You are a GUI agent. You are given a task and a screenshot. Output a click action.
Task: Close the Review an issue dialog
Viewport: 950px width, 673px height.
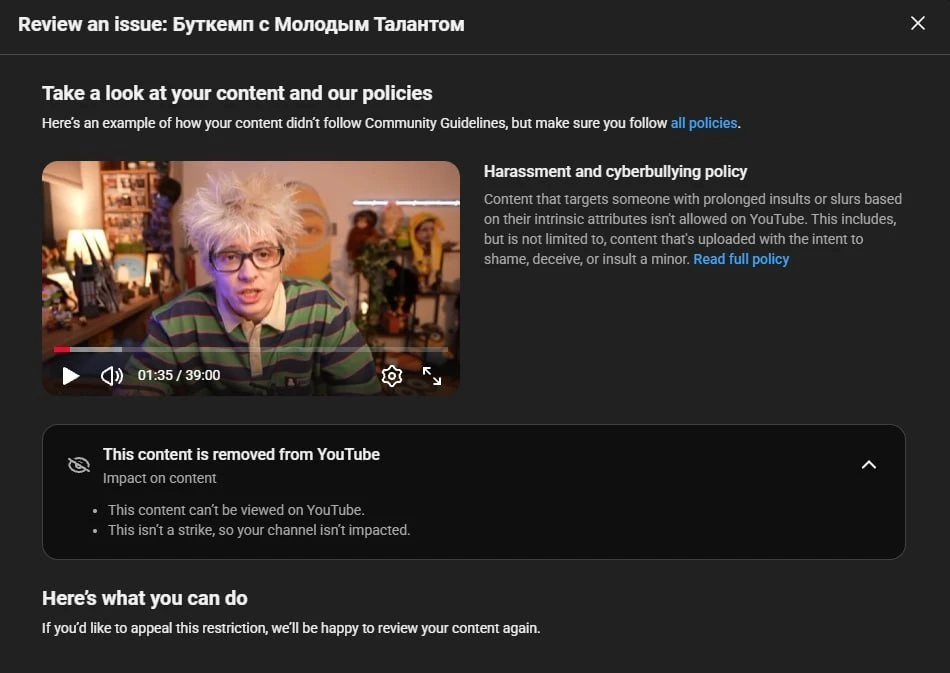[x=918, y=23]
